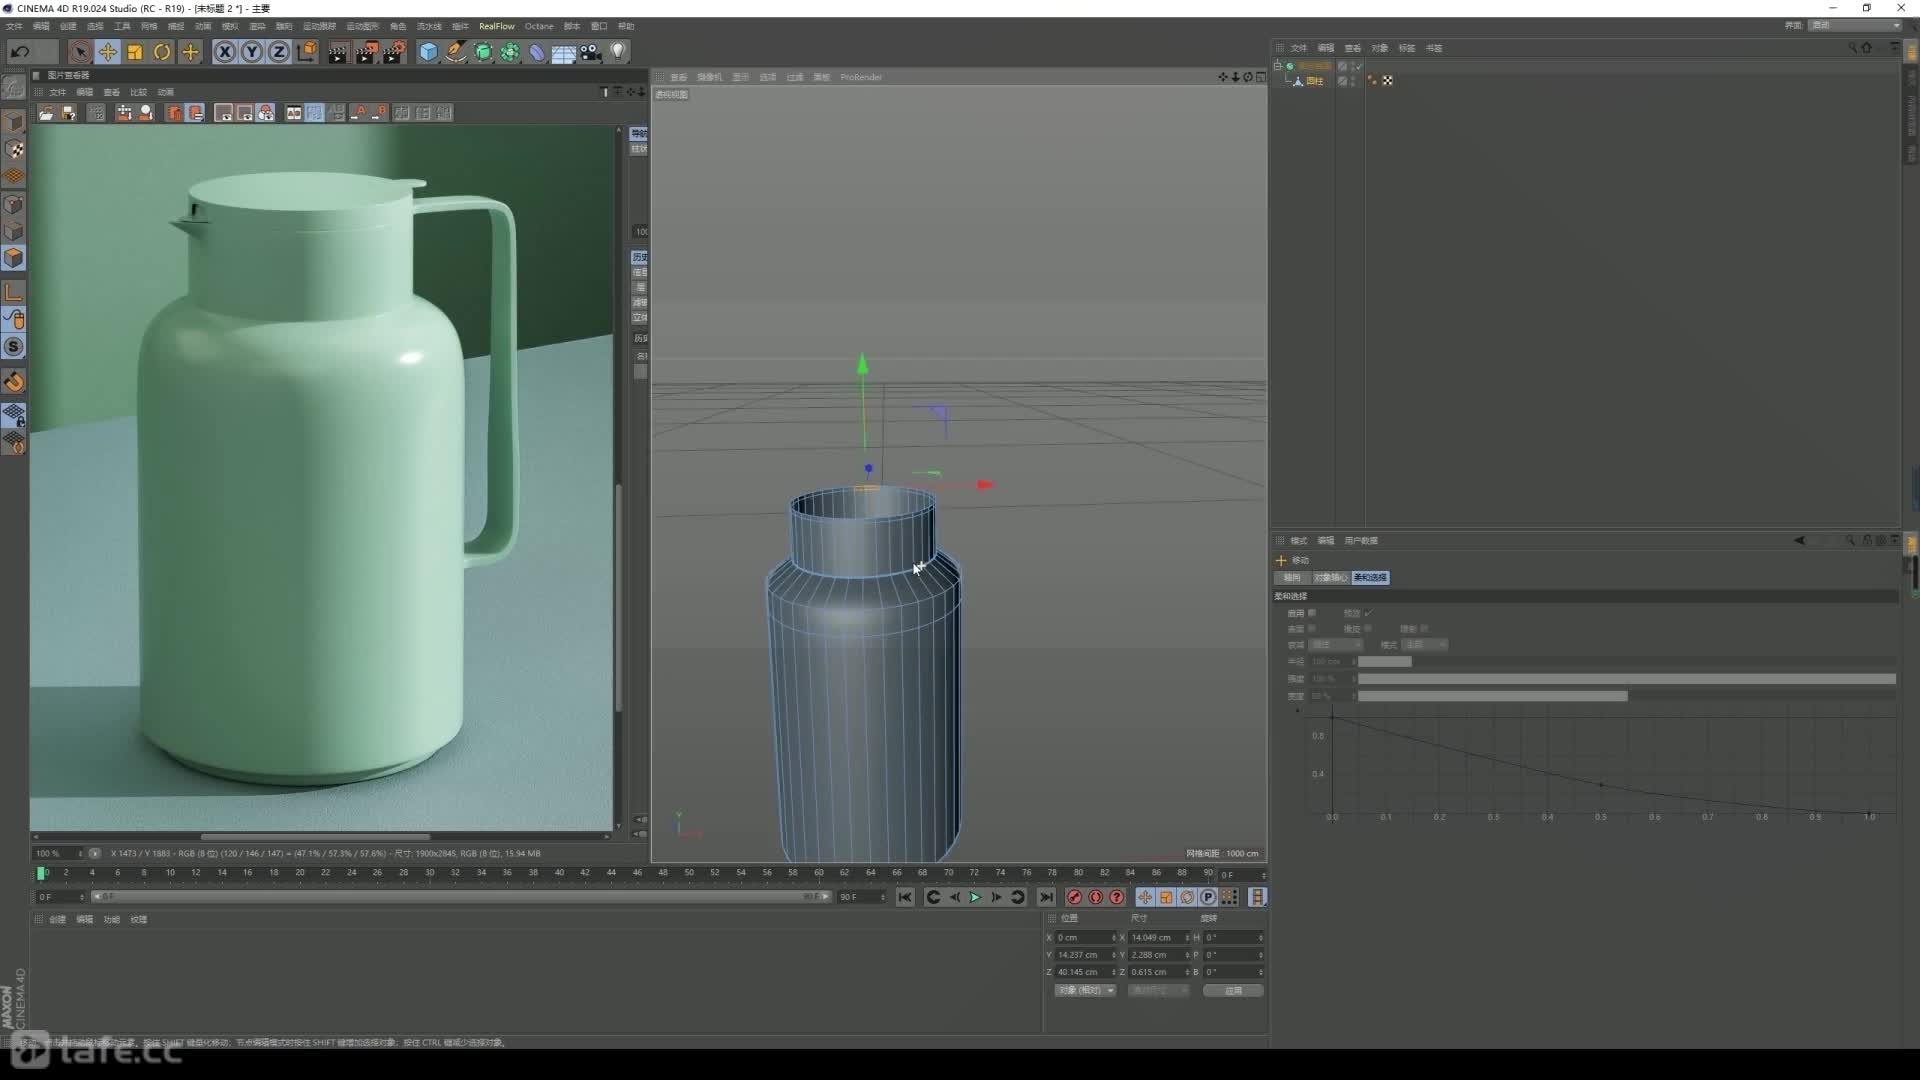Click the 应用 apply button
Viewport: 1920px width, 1080px height.
pos(1233,991)
